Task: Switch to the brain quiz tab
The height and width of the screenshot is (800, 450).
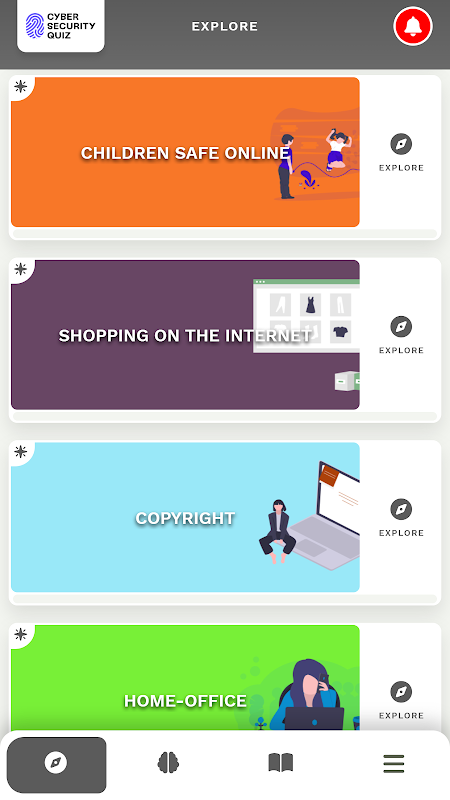Action: [x=168, y=763]
